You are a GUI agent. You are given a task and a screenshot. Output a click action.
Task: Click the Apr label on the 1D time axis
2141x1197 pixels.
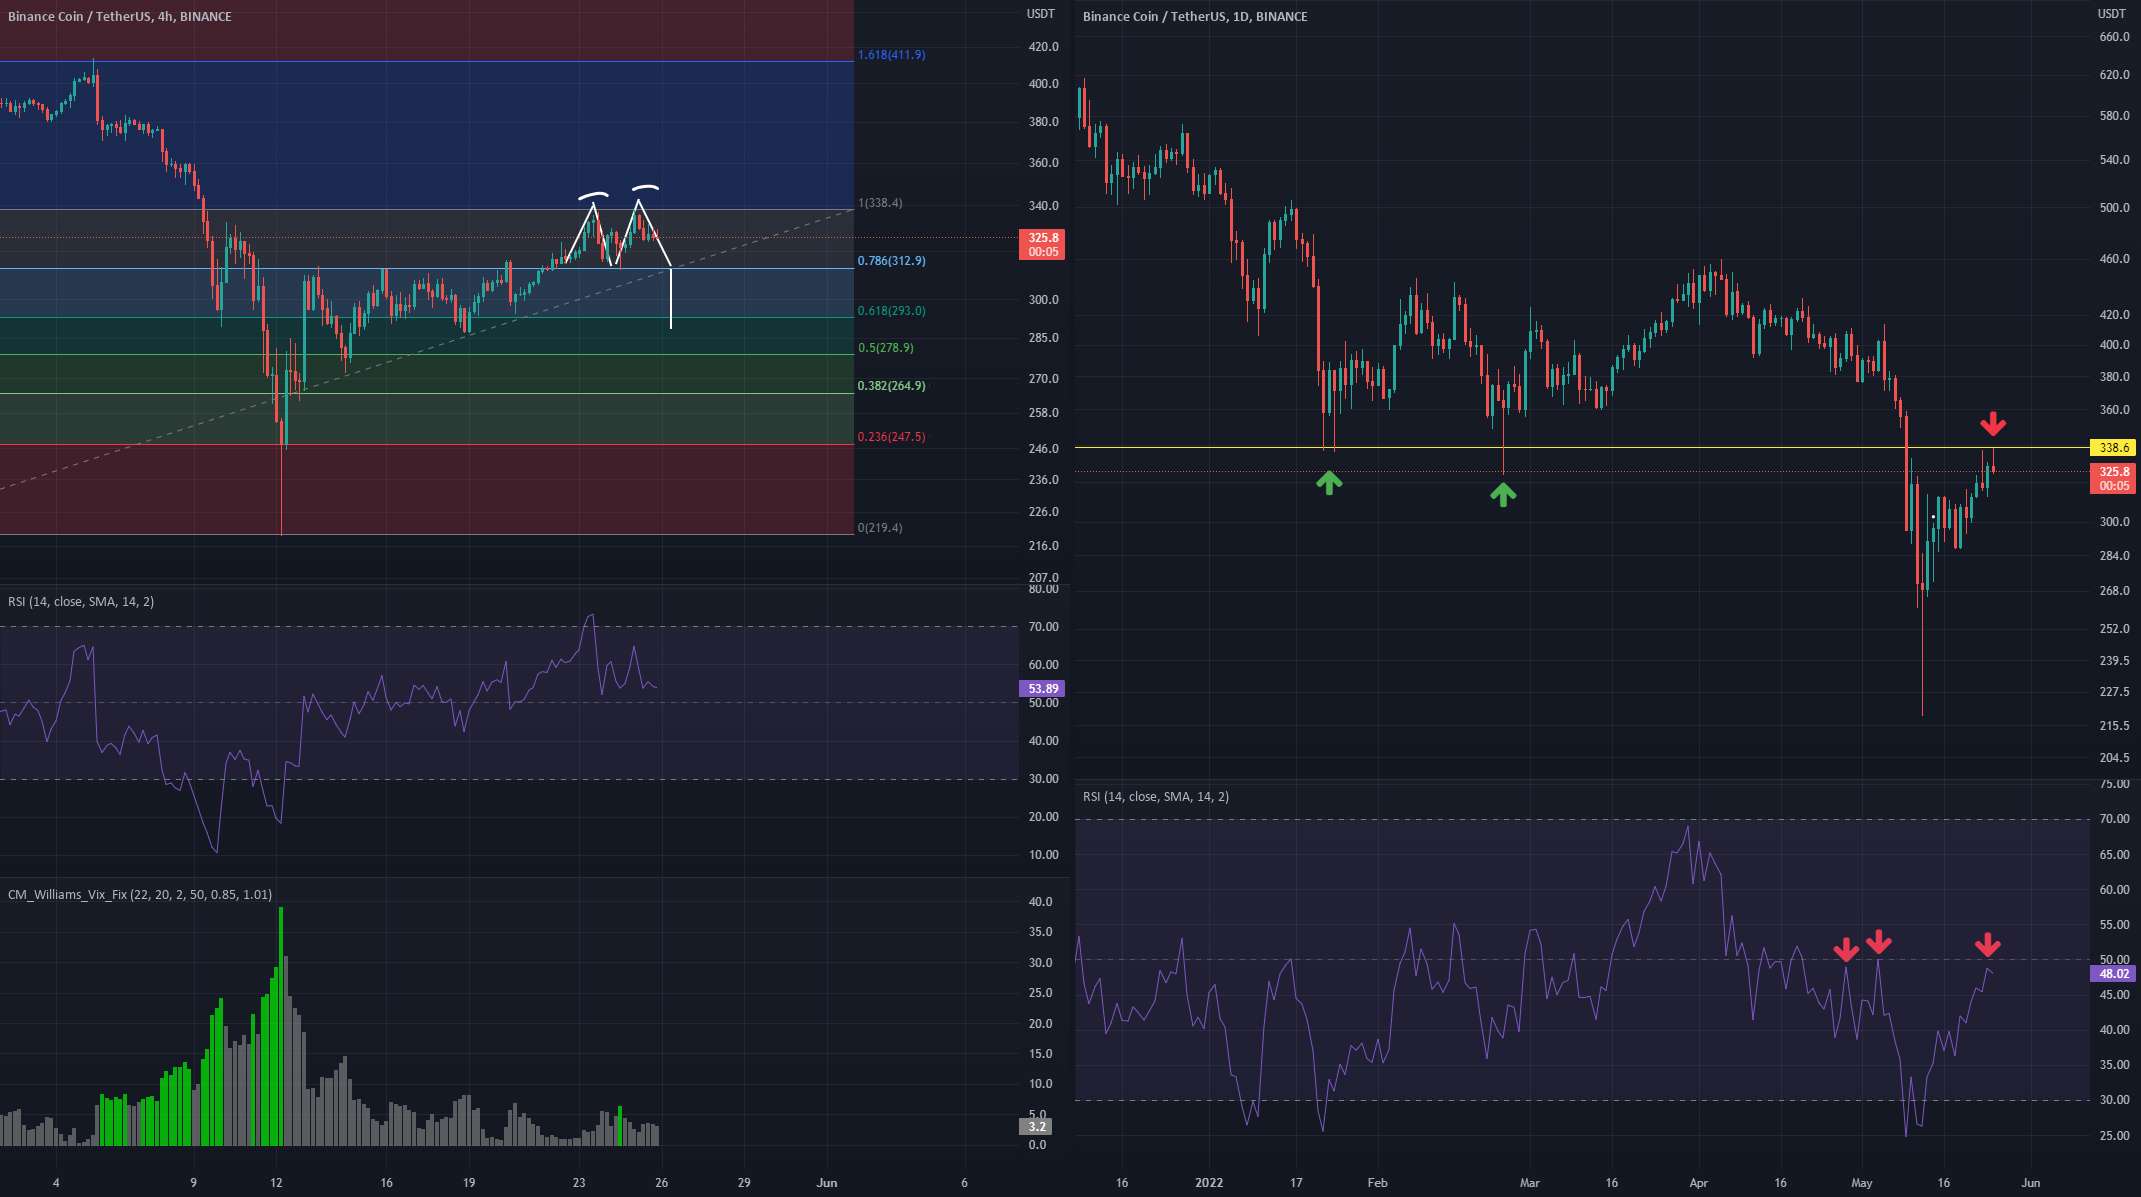[x=1699, y=1183]
